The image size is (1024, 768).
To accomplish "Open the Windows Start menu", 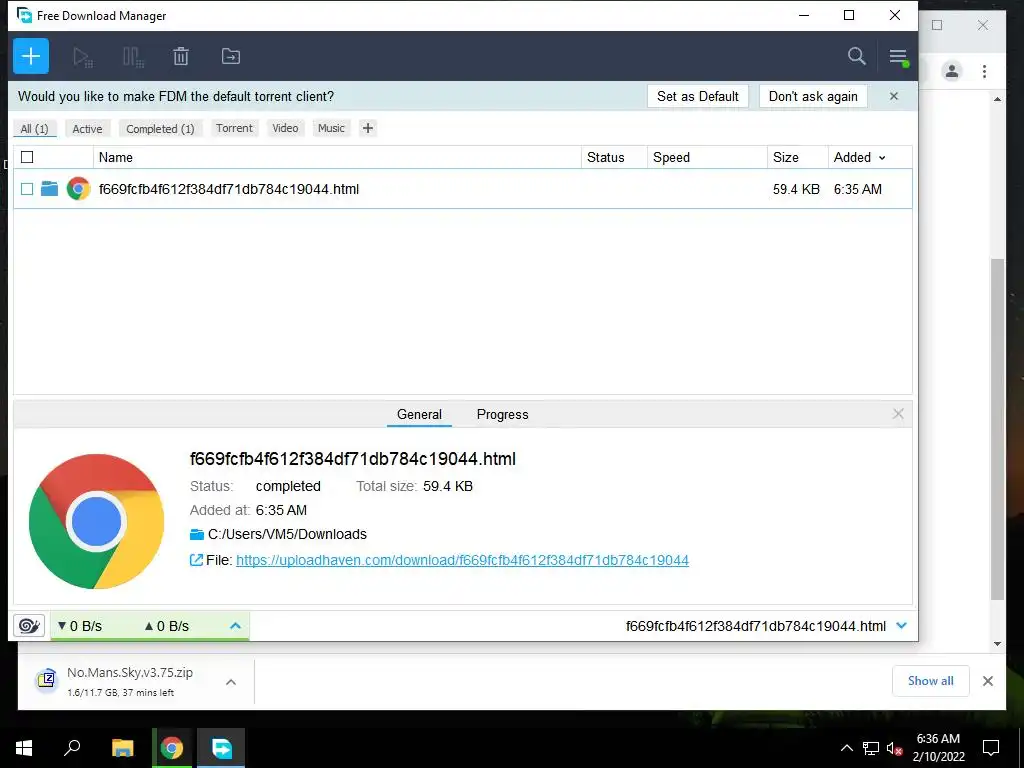I will (x=24, y=748).
